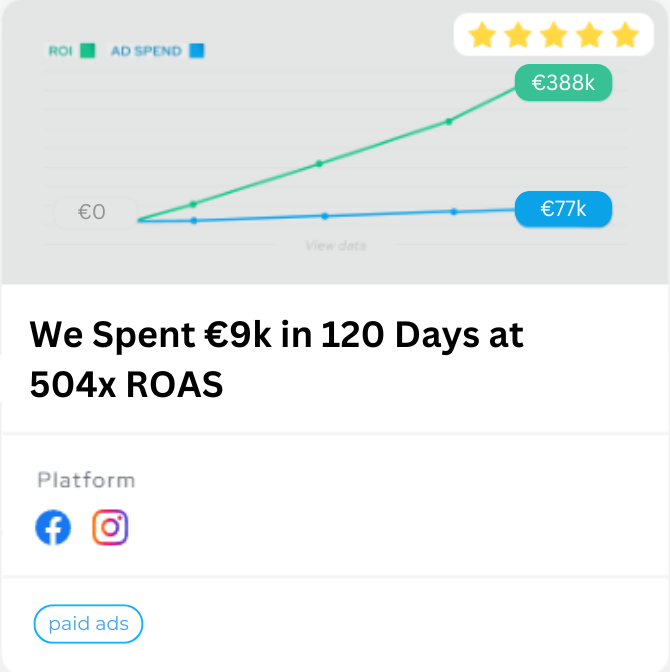This screenshot has width=670, height=672.
Task: Click the blue AD SPEND legend swatch
Action: (197, 51)
